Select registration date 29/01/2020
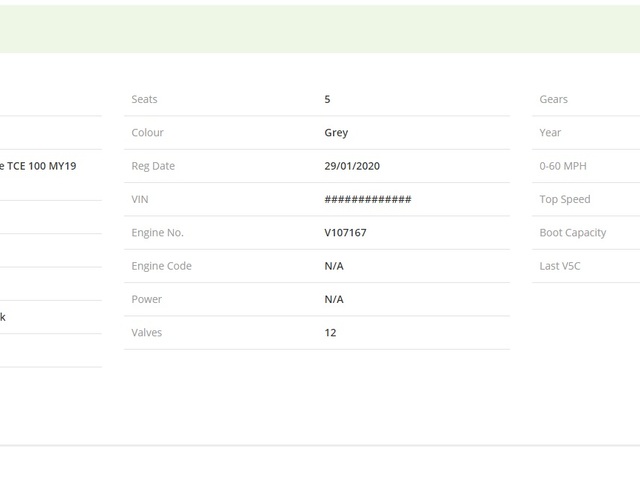640x480 pixels. [352, 166]
